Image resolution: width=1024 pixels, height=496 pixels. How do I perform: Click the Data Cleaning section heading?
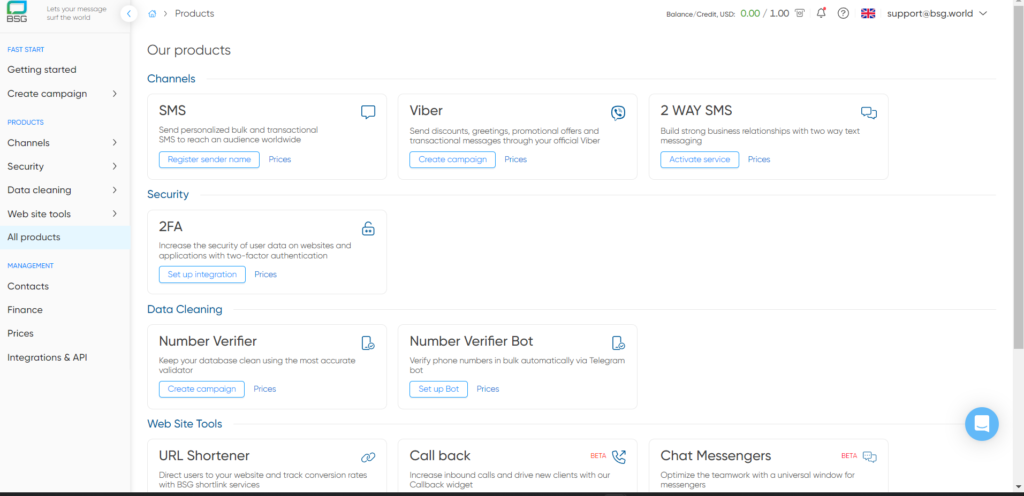(x=185, y=309)
